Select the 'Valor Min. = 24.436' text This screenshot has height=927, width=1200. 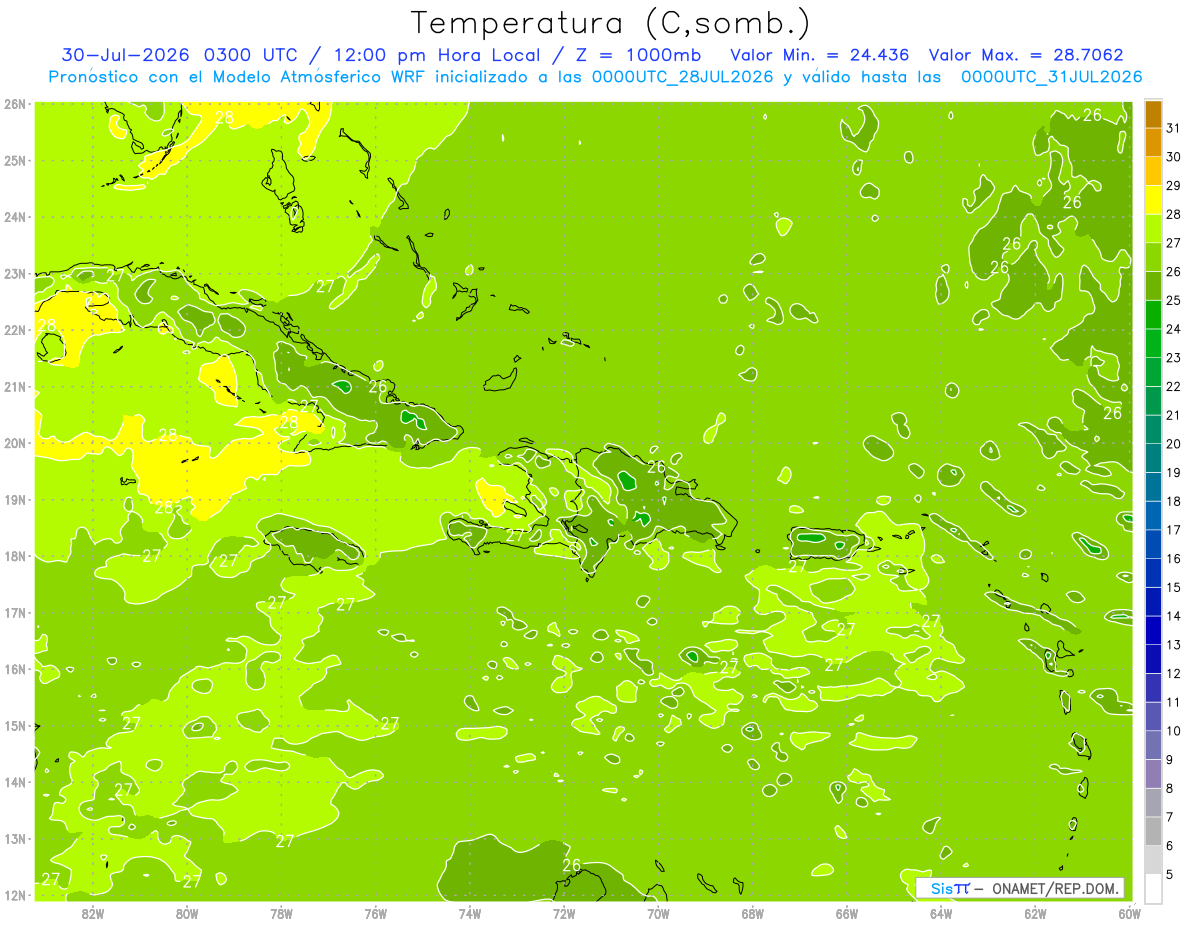(820, 55)
